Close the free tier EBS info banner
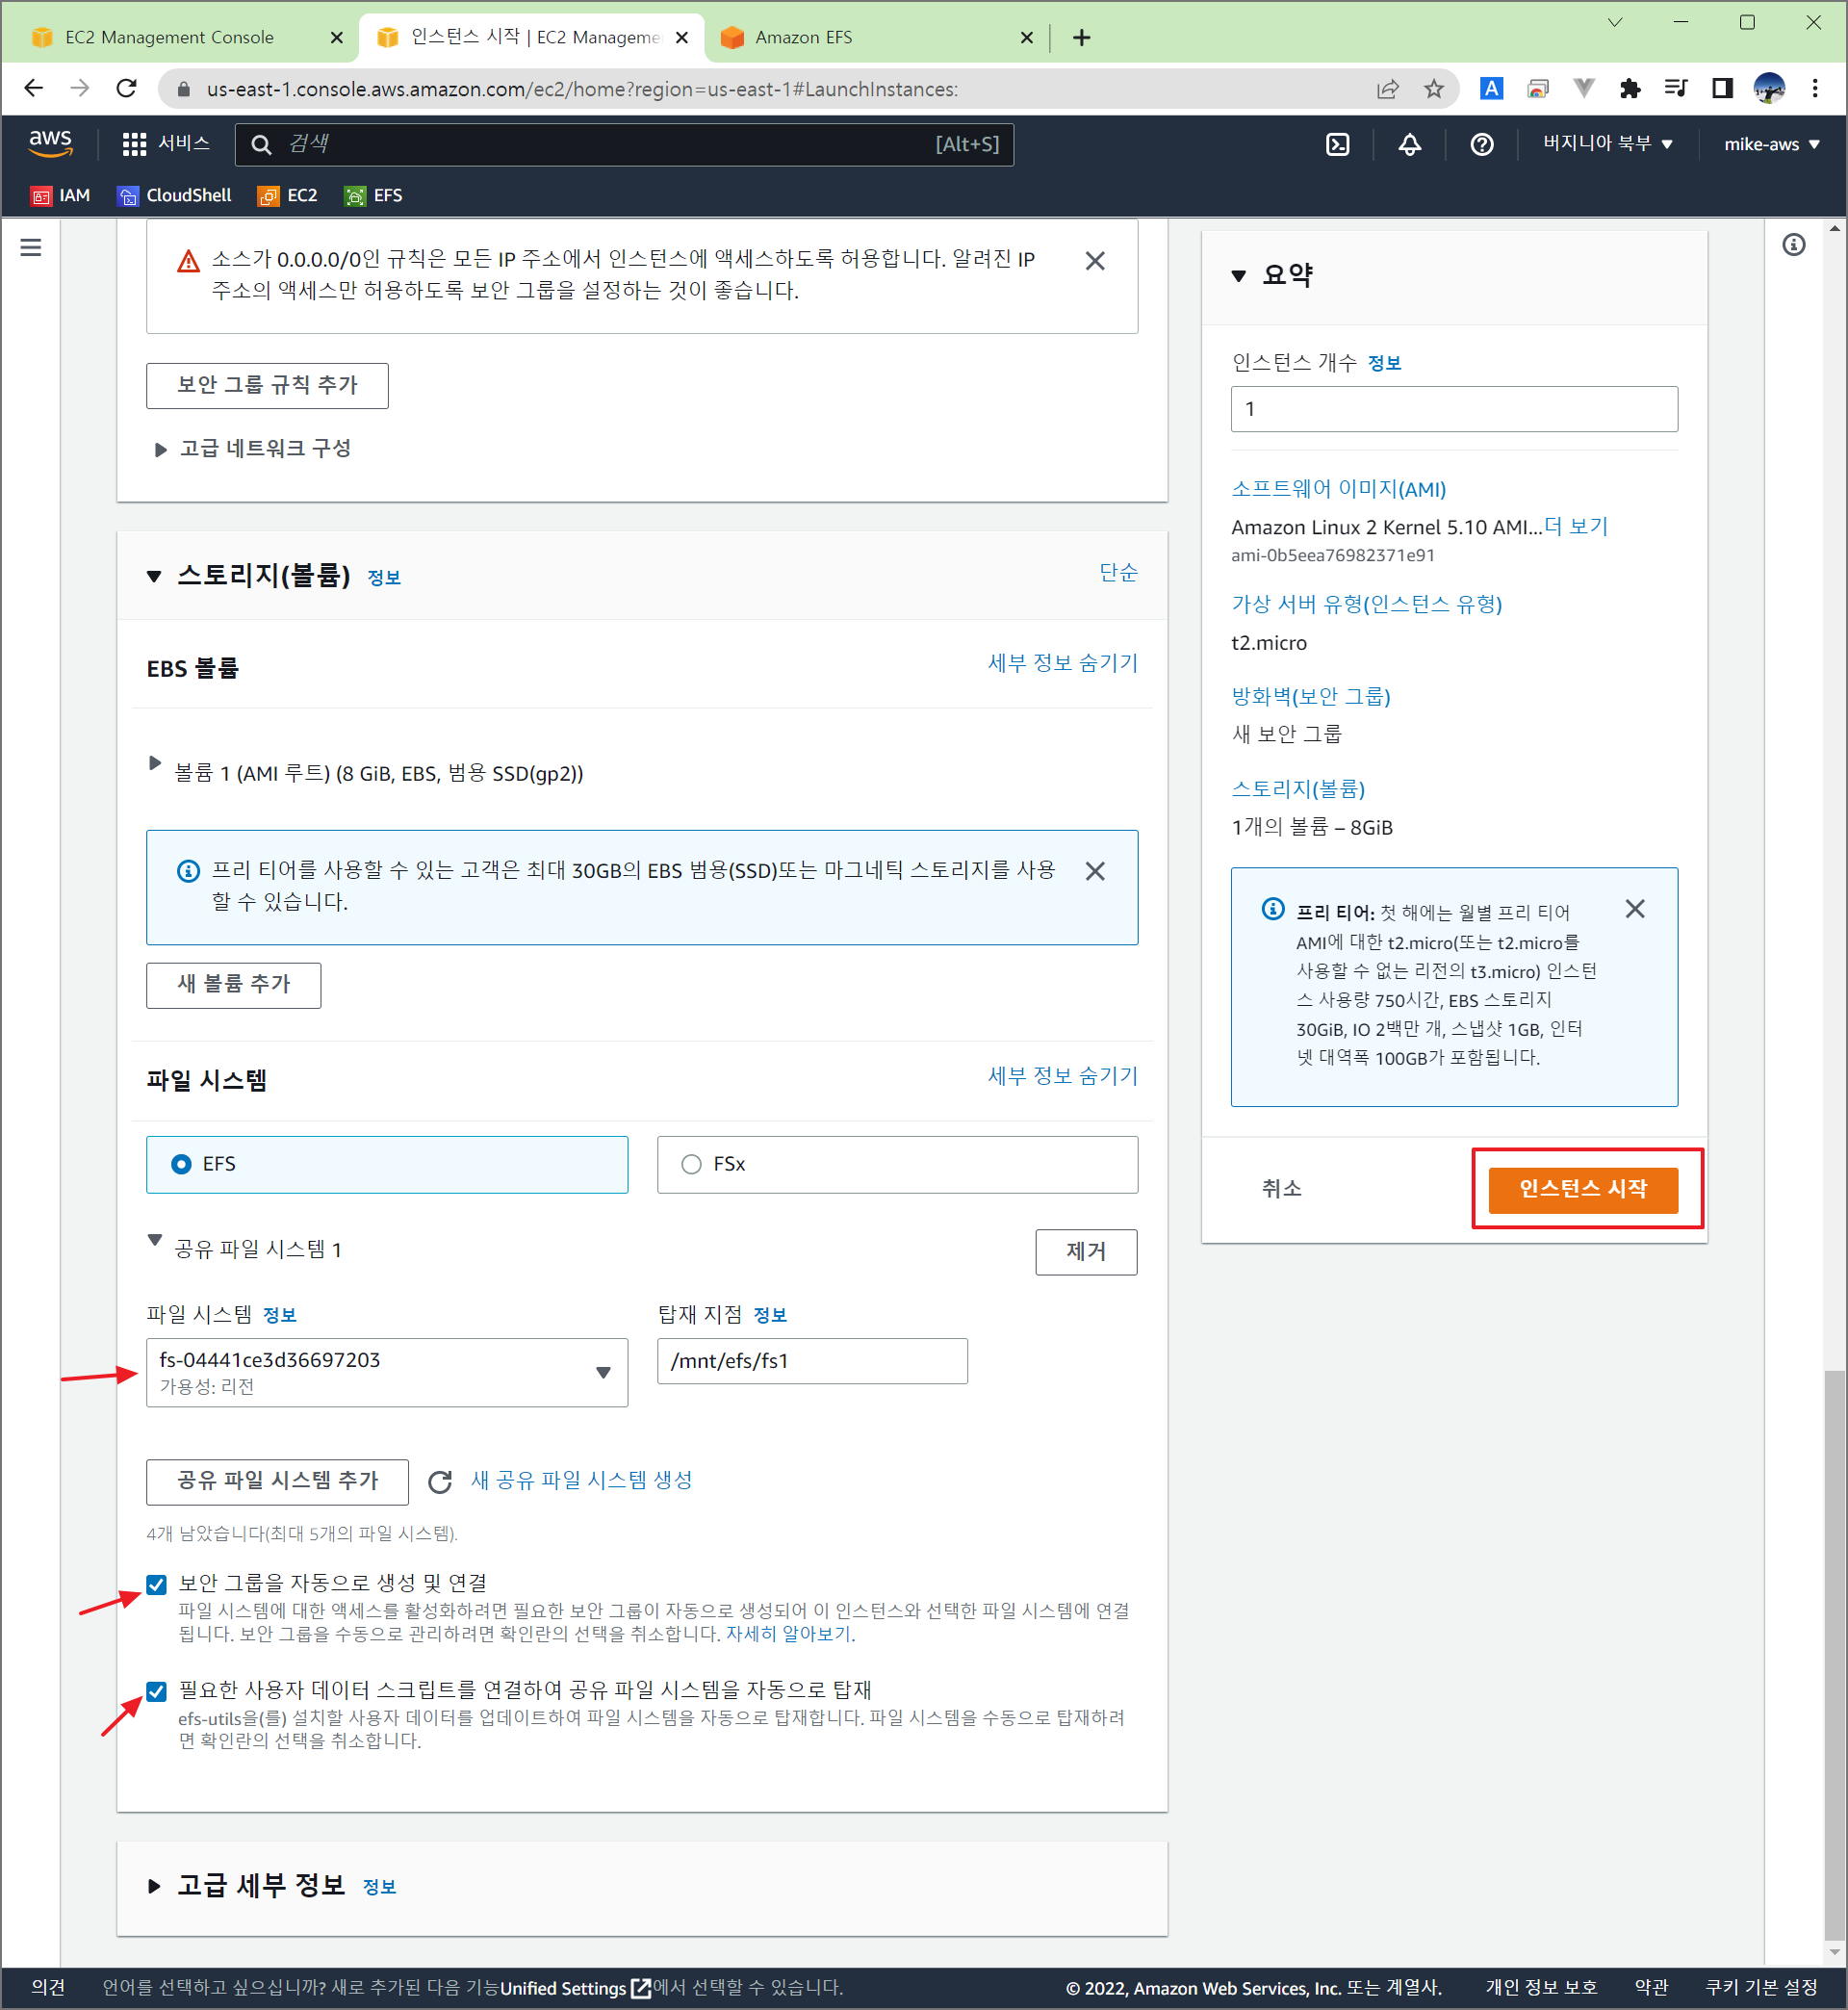The image size is (1848, 2010). [1095, 871]
